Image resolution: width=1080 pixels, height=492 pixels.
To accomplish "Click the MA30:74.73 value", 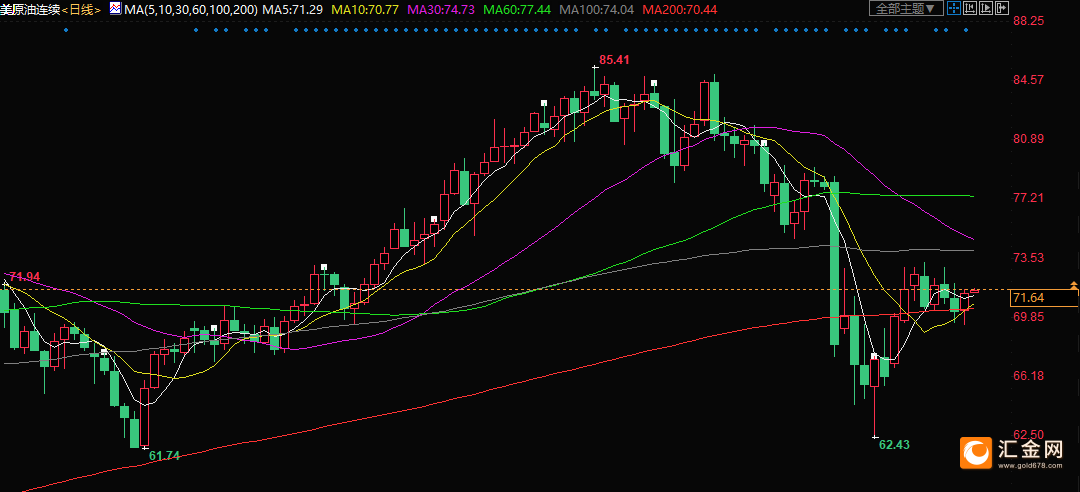I will (x=443, y=9).
